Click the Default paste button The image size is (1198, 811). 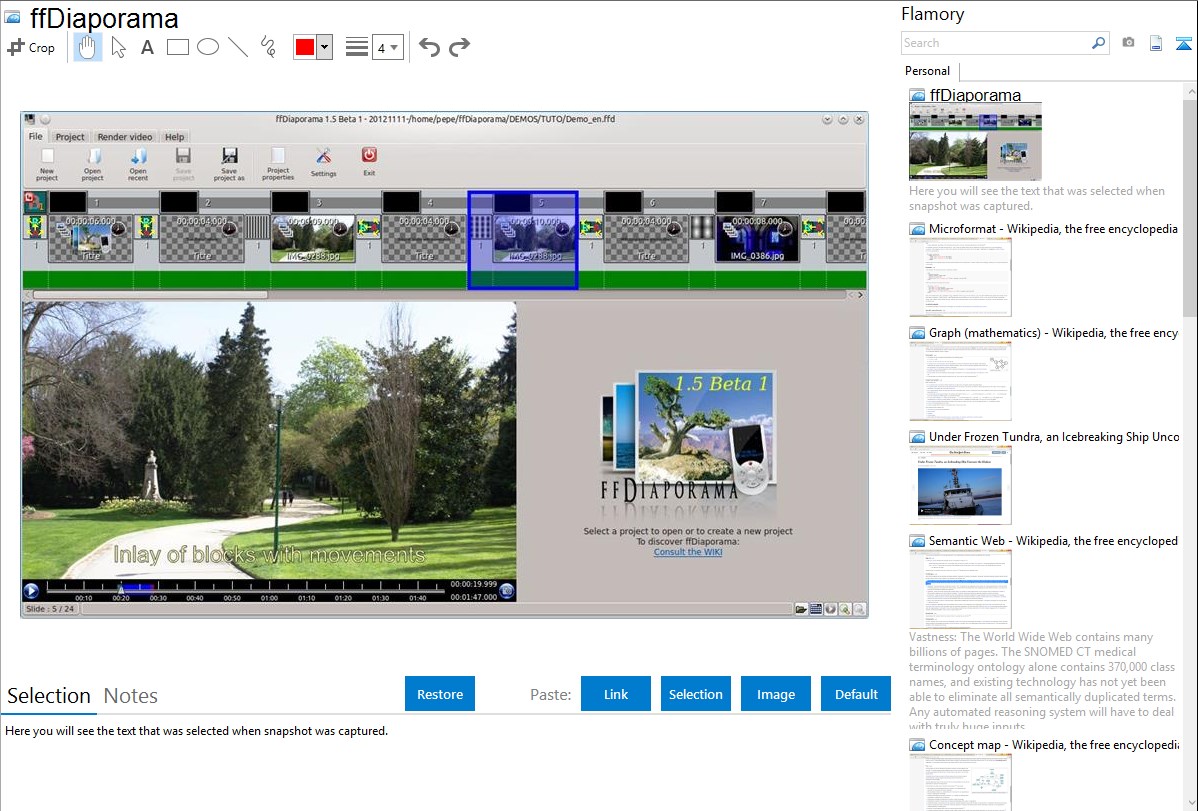pos(856,694)
